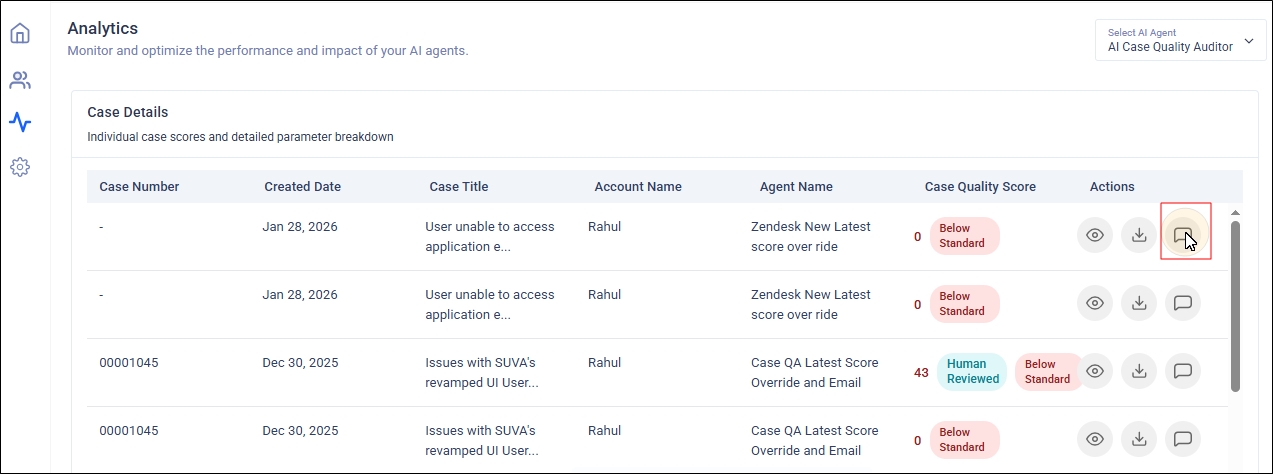Open comment icon for last visible row
Image resolution: width=1273 pixels, height=474 pixels.
1182,439
